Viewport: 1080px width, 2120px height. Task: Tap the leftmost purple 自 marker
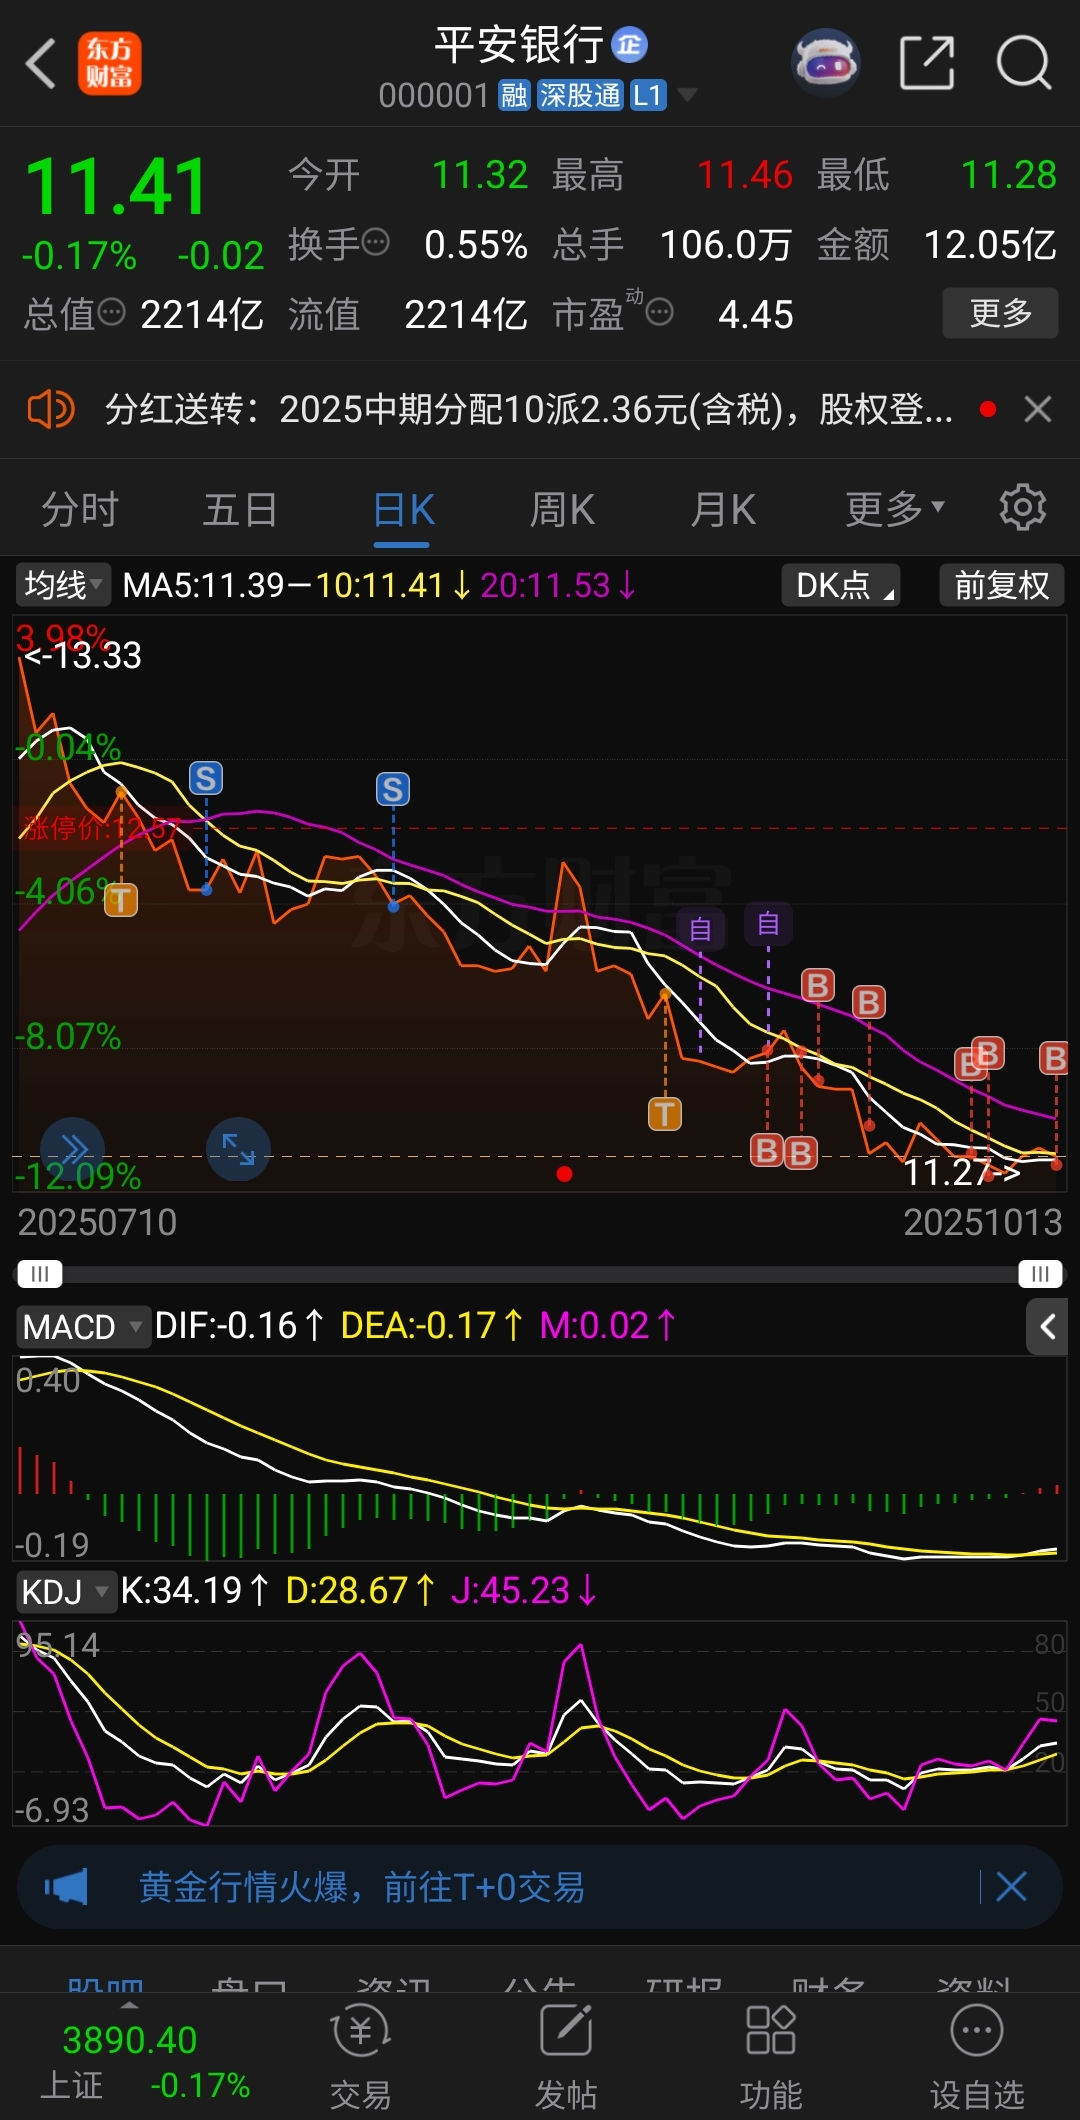click(x=700, y=929)
